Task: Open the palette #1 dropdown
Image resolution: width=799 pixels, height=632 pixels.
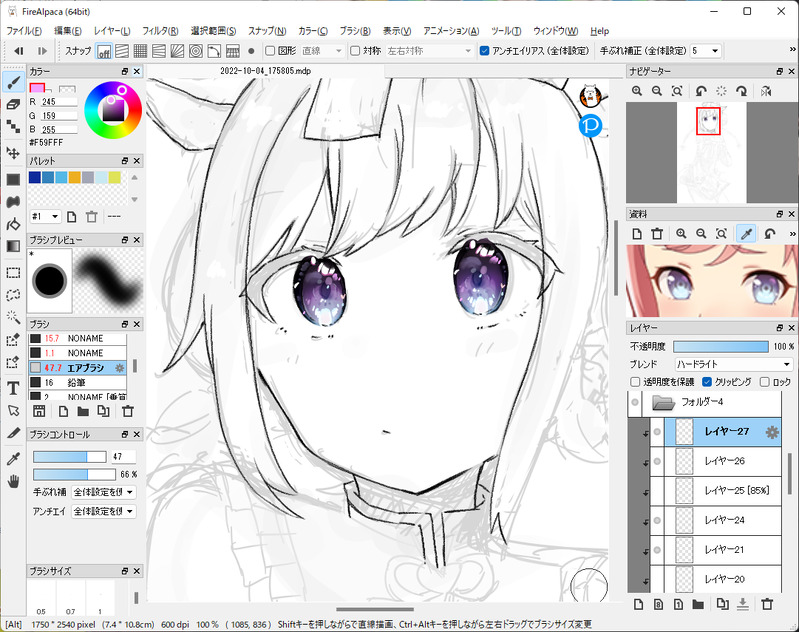Action: (45, 217)
